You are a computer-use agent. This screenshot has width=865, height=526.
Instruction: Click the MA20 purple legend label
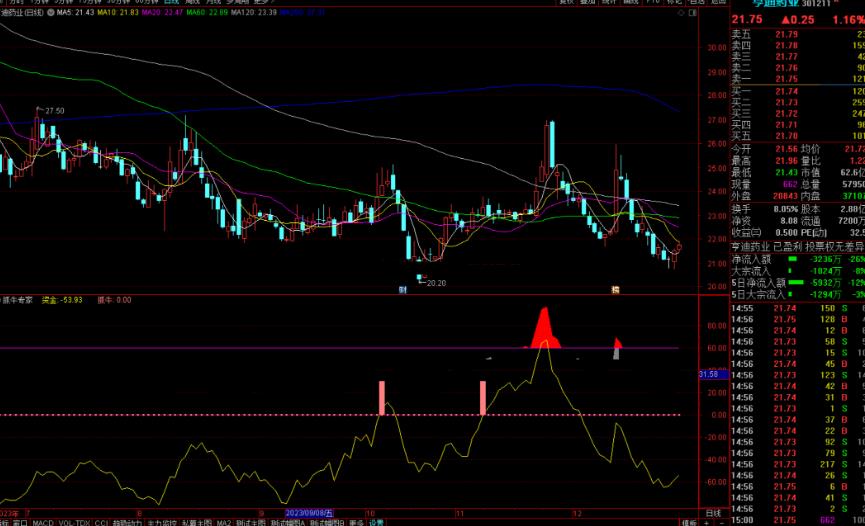pos(163,12)
